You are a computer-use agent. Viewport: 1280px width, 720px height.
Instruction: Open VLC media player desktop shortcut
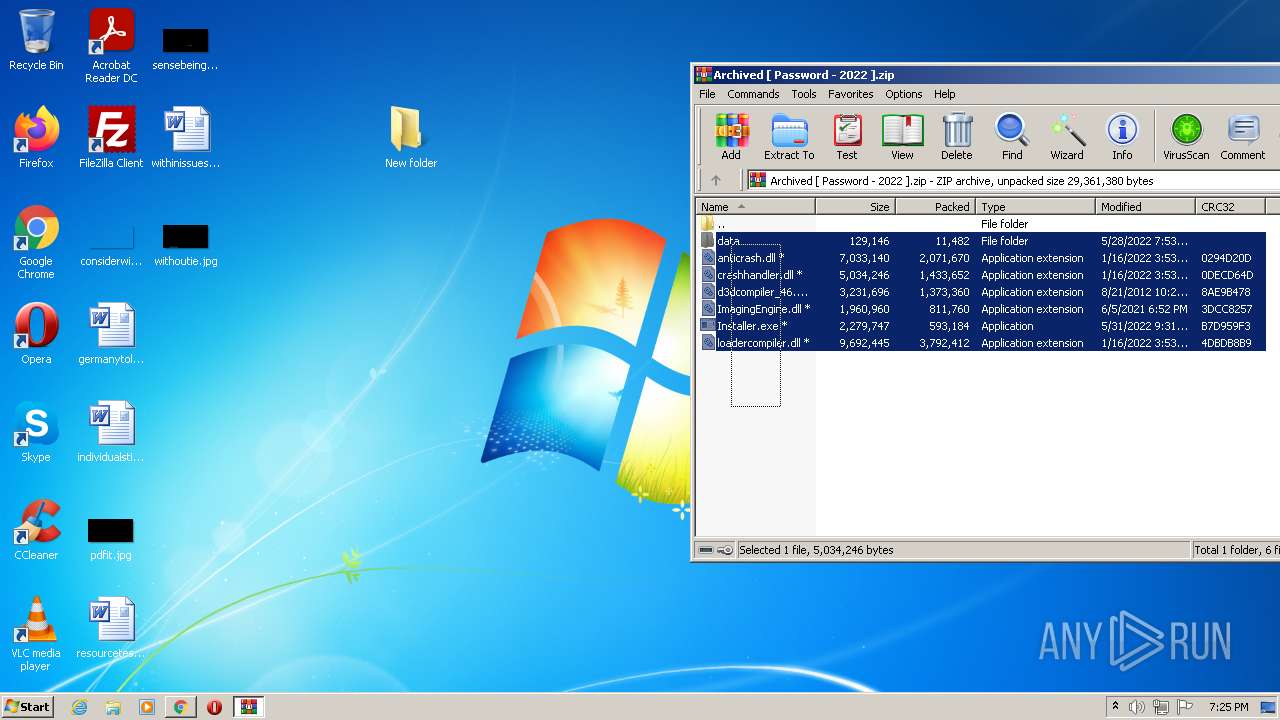[36, 634]
